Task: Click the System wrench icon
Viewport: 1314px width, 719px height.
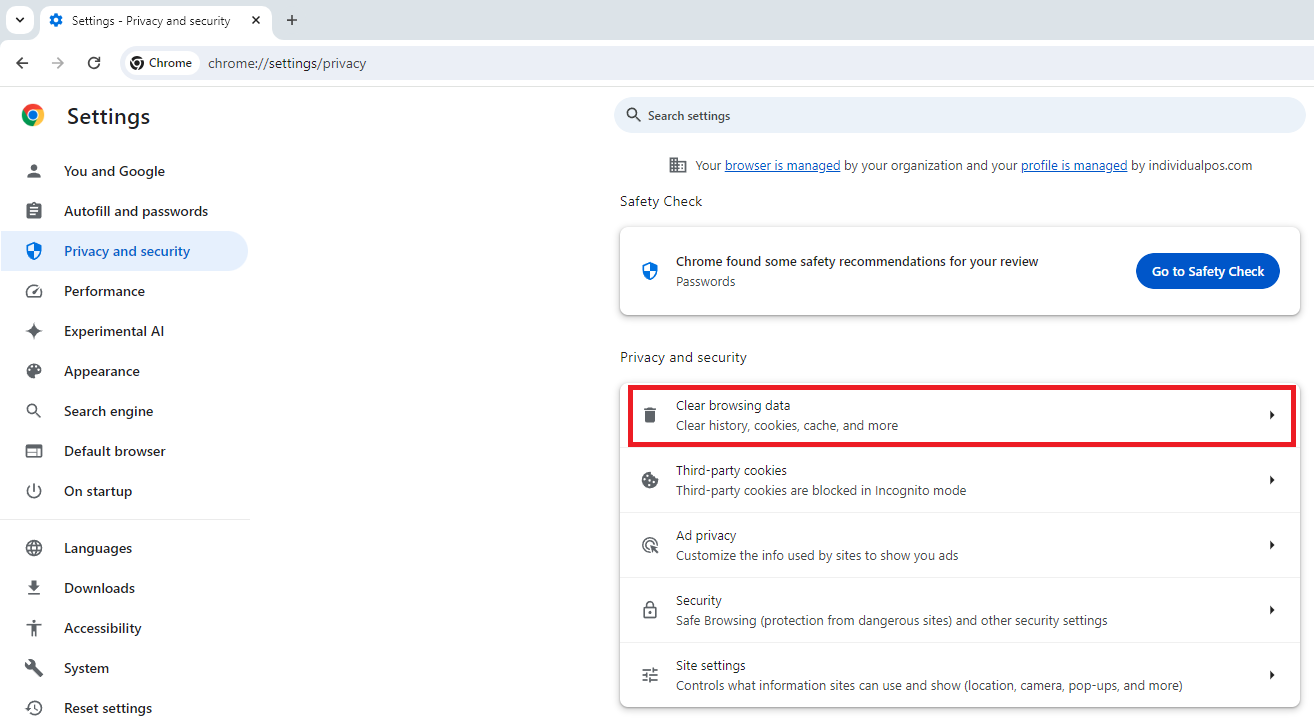Action: pos(34,668)
